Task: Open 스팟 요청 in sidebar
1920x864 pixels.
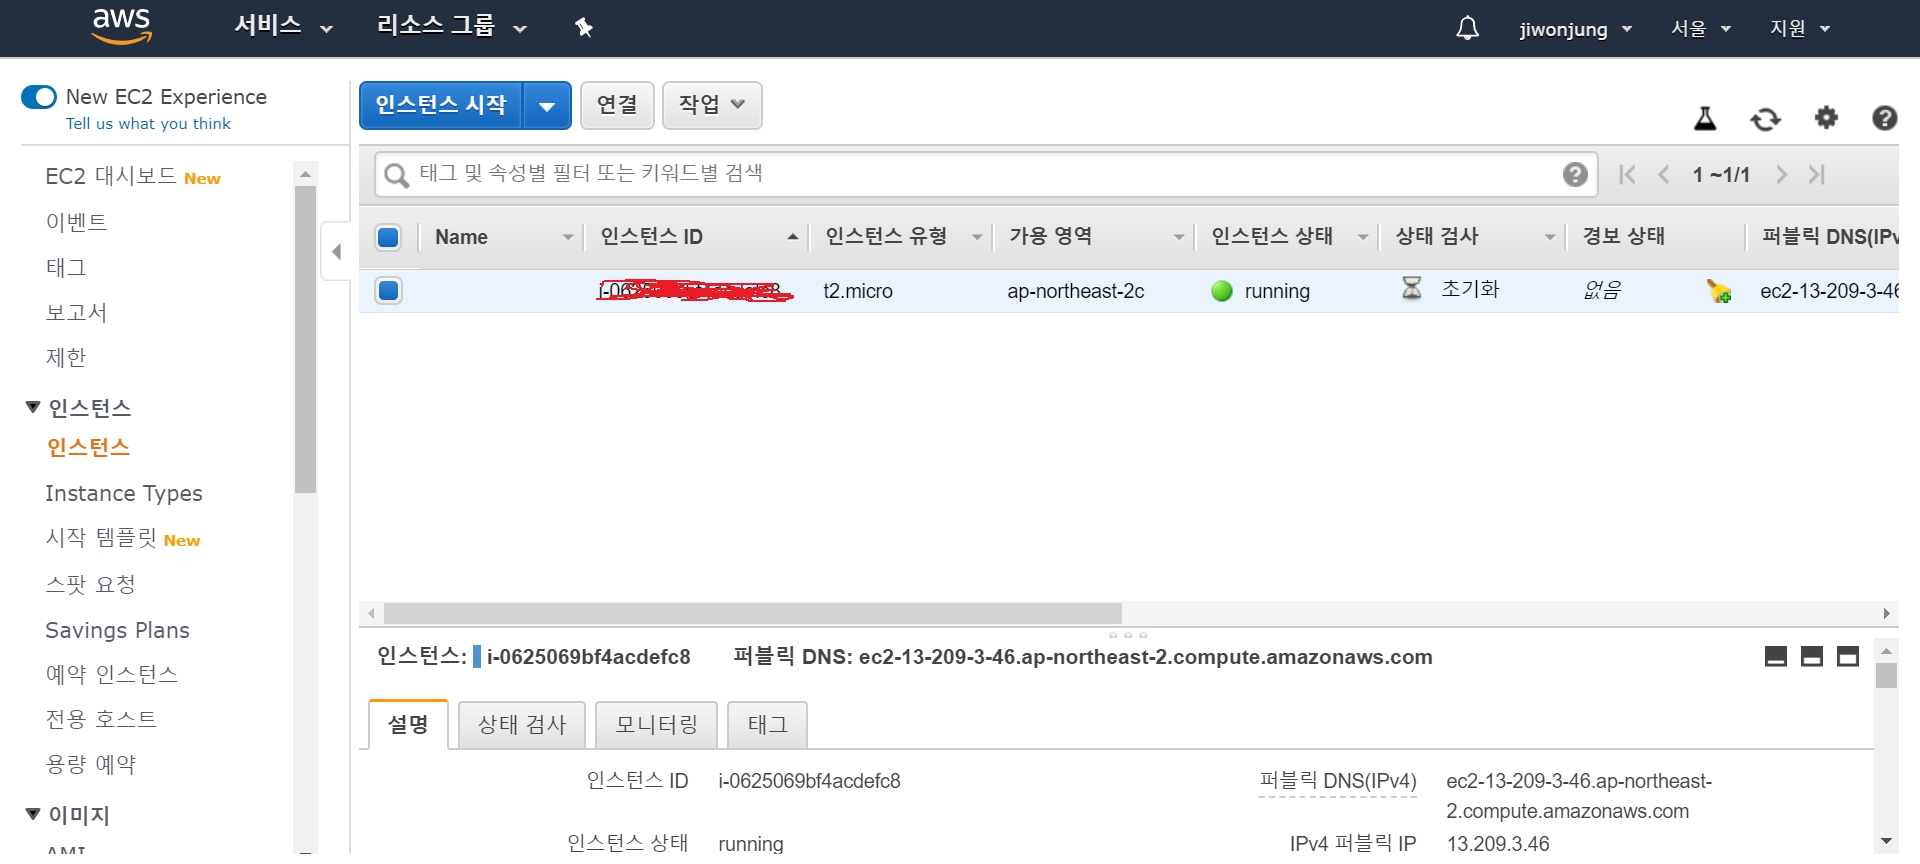Action: pos(90,584)
